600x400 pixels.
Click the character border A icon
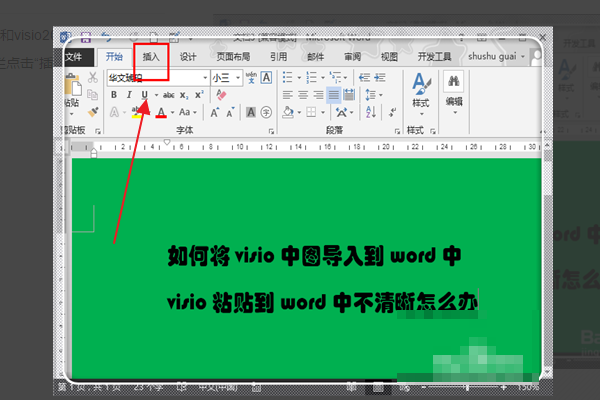[x=266, y=77]
